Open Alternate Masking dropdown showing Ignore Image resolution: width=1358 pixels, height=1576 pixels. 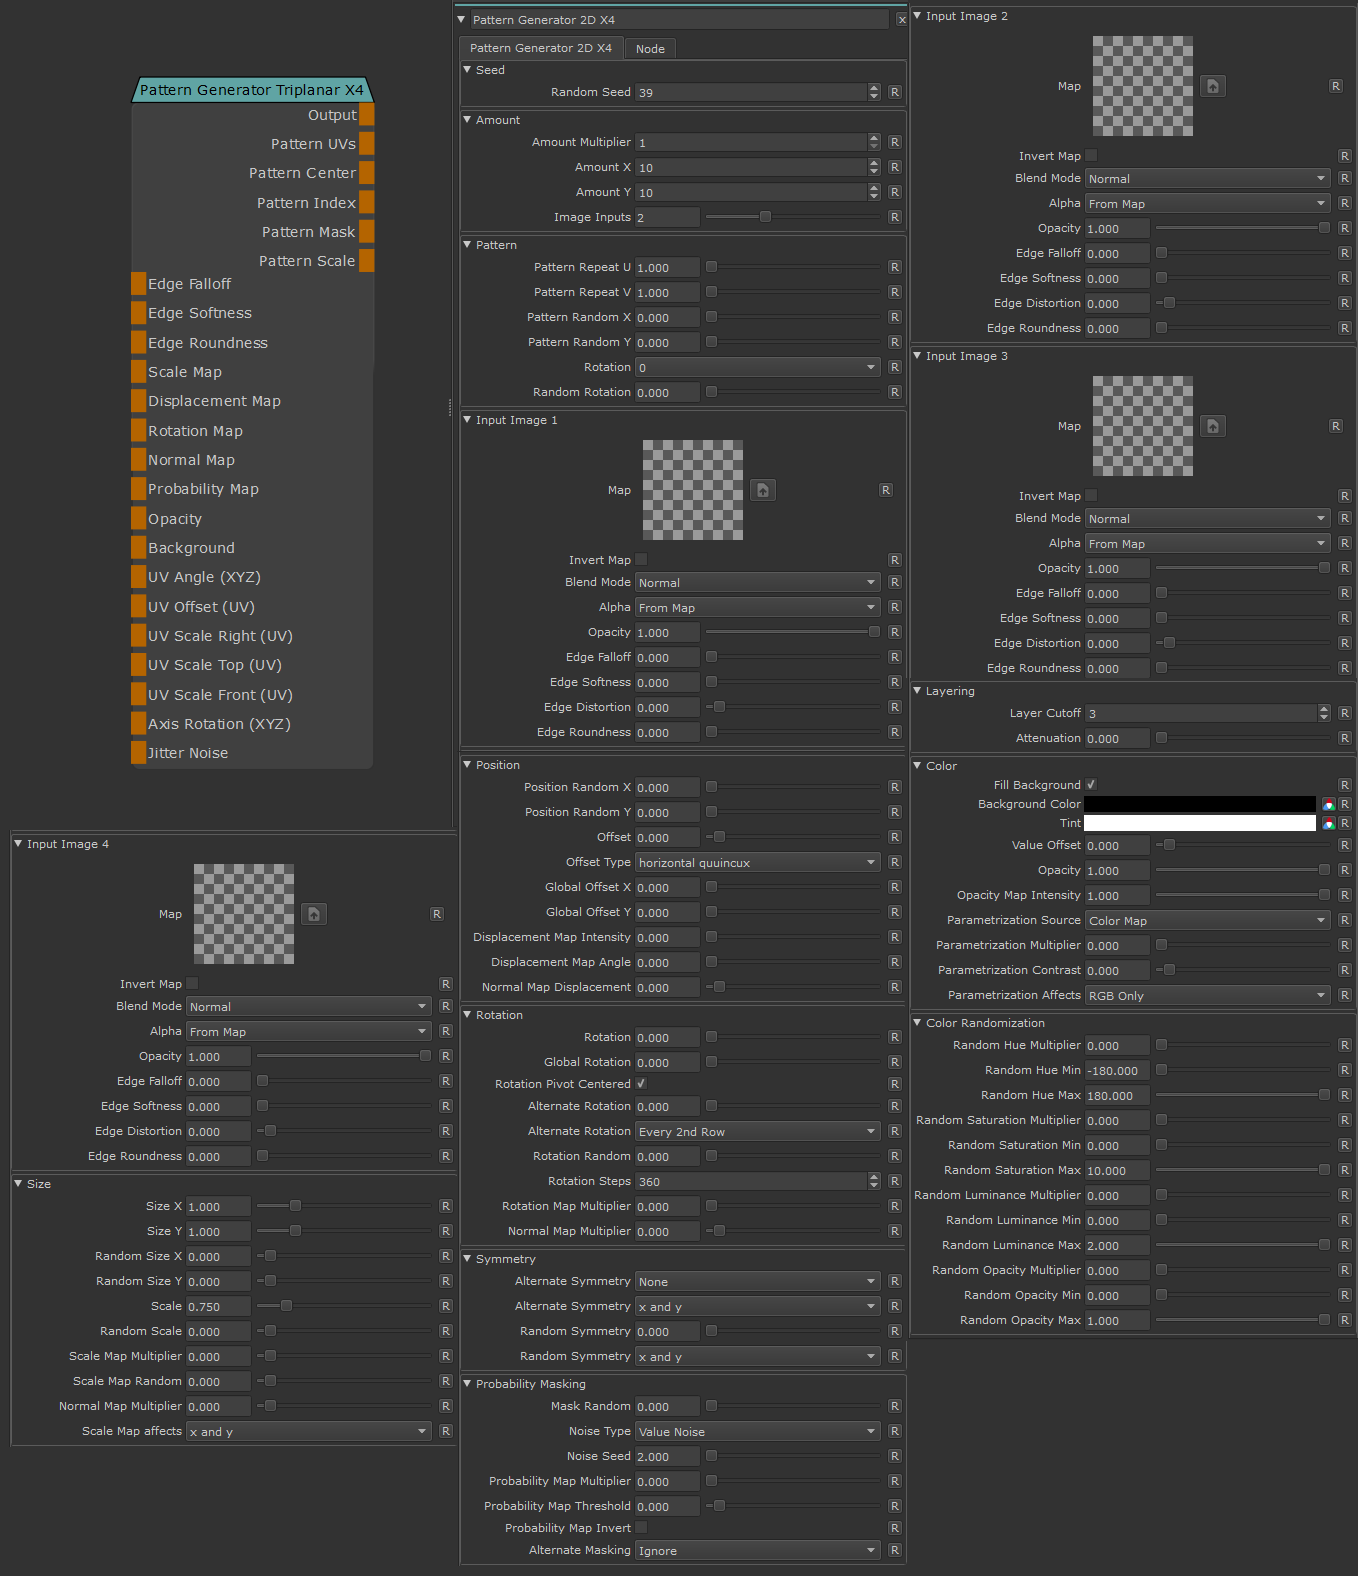[758, 1550]
